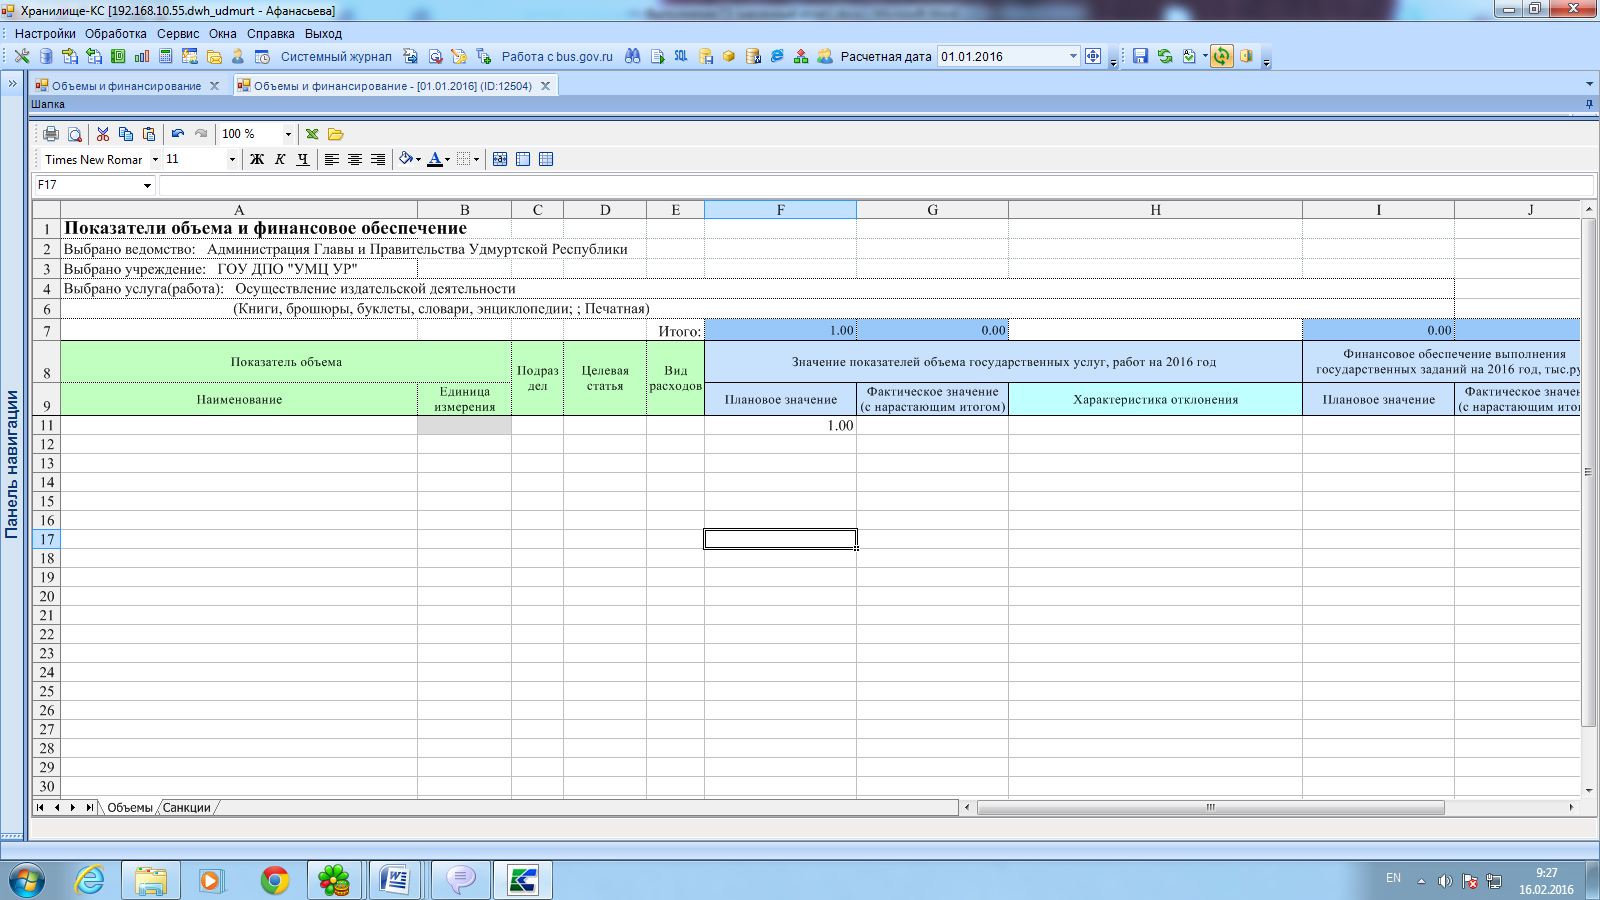Click the SQL icon in main toolbar
1600x900 pixels.
click(681, 57)
